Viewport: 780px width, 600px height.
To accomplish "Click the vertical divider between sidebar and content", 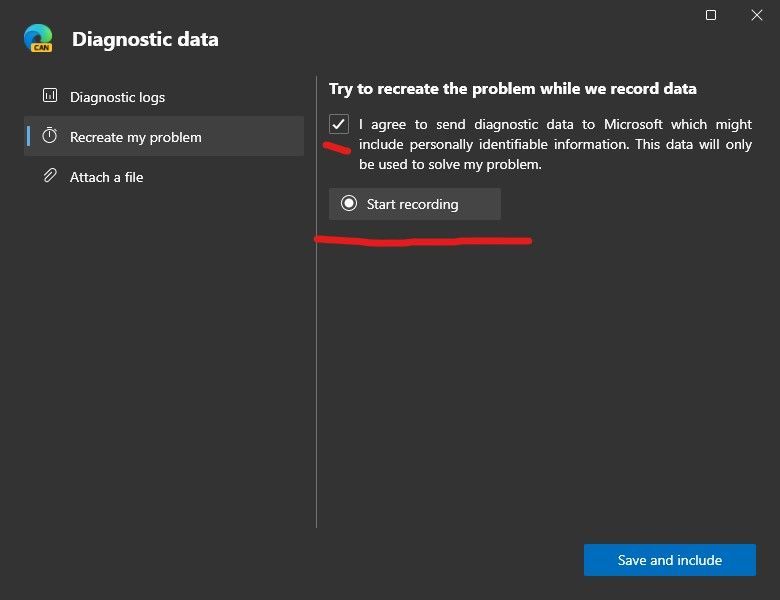I will click(x=316, y=400).
